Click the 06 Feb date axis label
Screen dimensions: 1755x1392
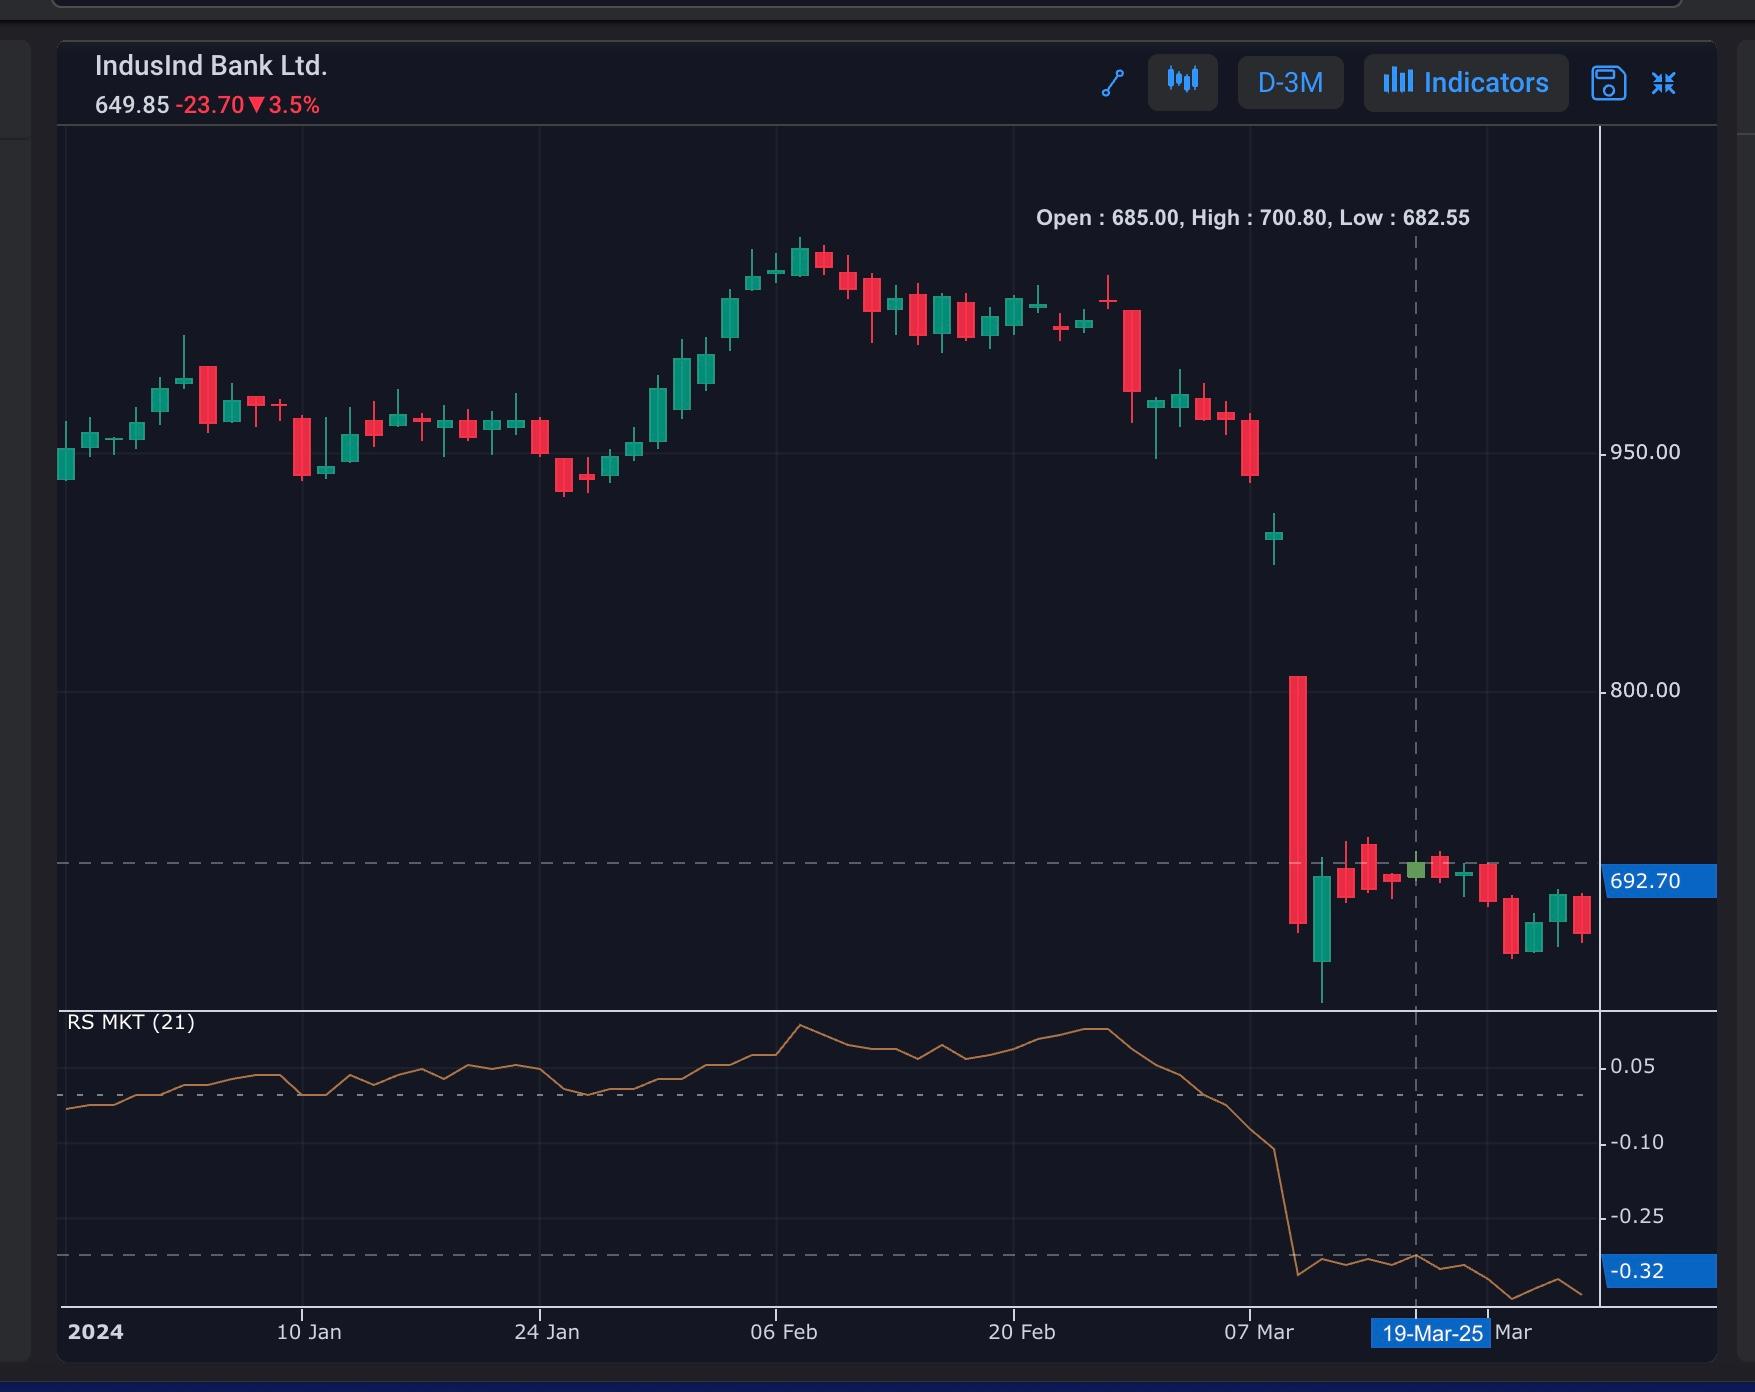pyautogui.click(x=784, y=1332)
